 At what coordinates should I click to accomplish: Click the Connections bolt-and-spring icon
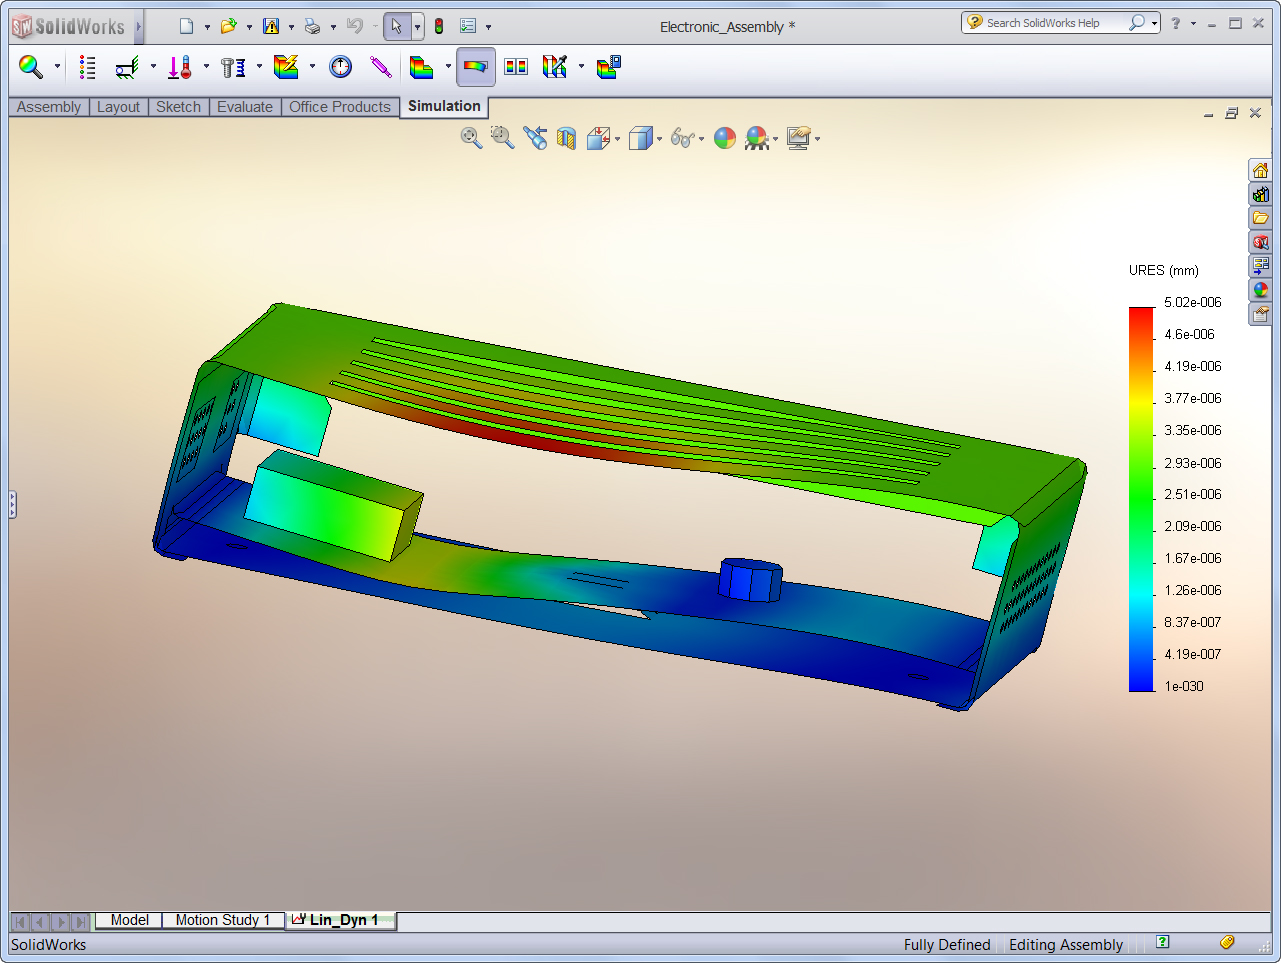point(232,67)
